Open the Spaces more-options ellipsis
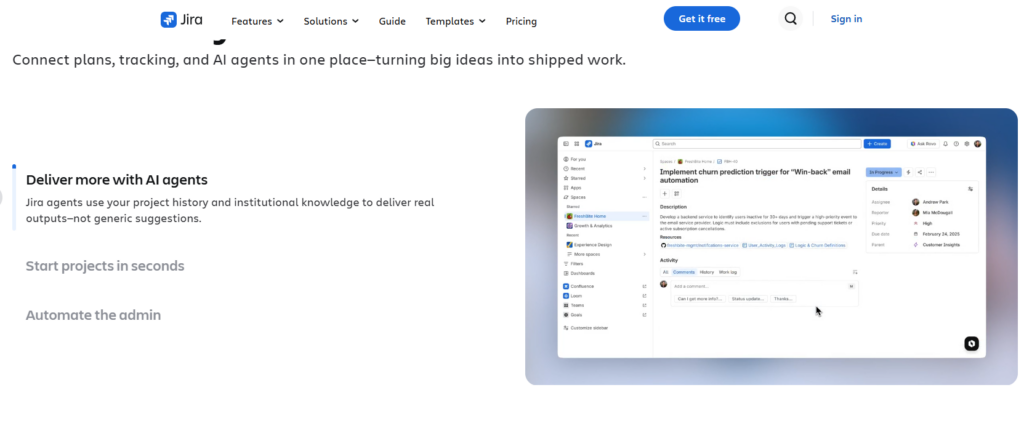 (x=645, y=197)
